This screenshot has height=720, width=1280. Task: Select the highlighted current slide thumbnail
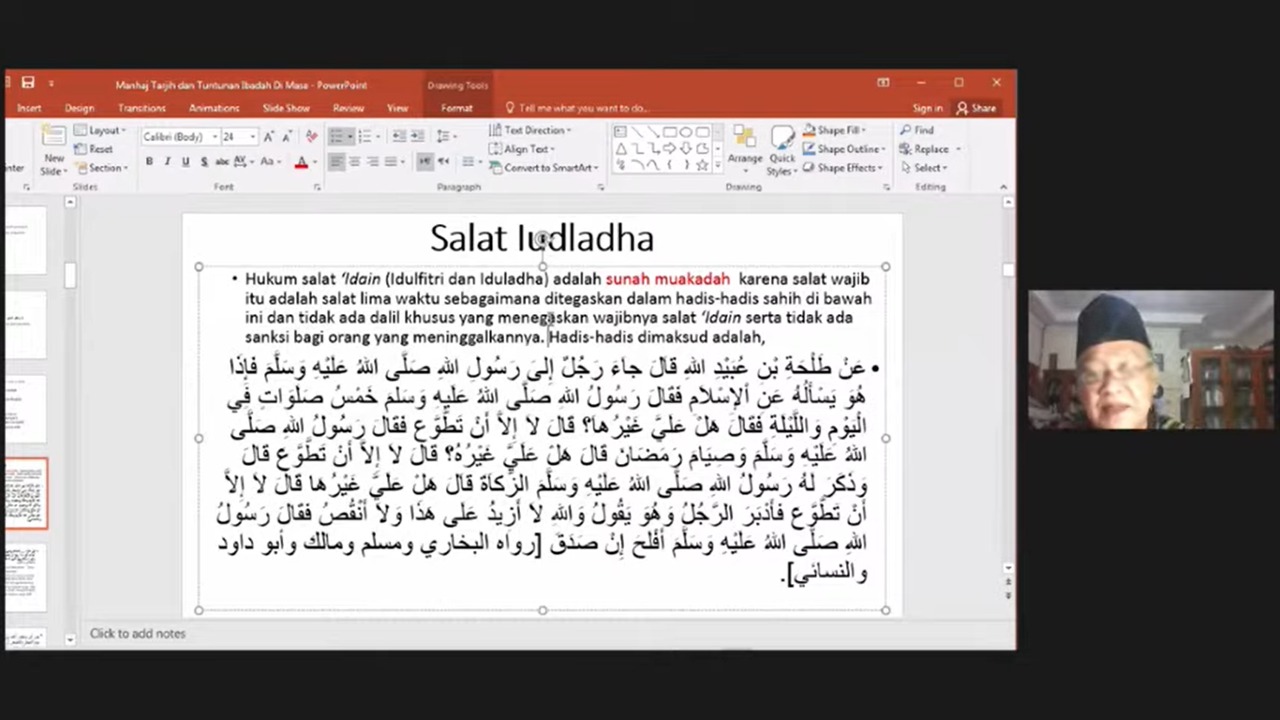click(x=26, y=494)
